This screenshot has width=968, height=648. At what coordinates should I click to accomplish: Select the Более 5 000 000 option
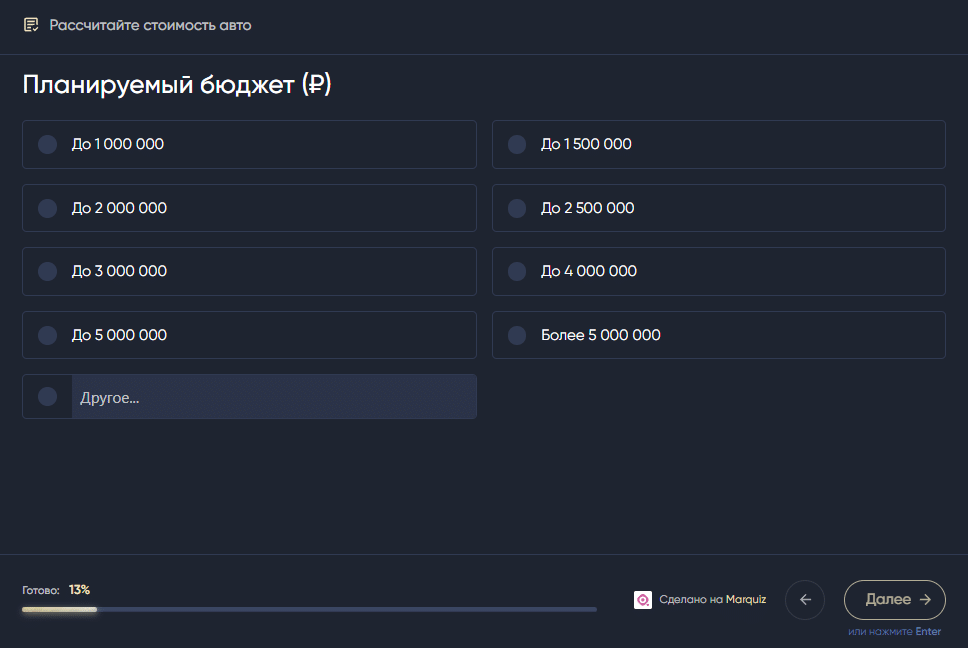click(x=719, y=335)
